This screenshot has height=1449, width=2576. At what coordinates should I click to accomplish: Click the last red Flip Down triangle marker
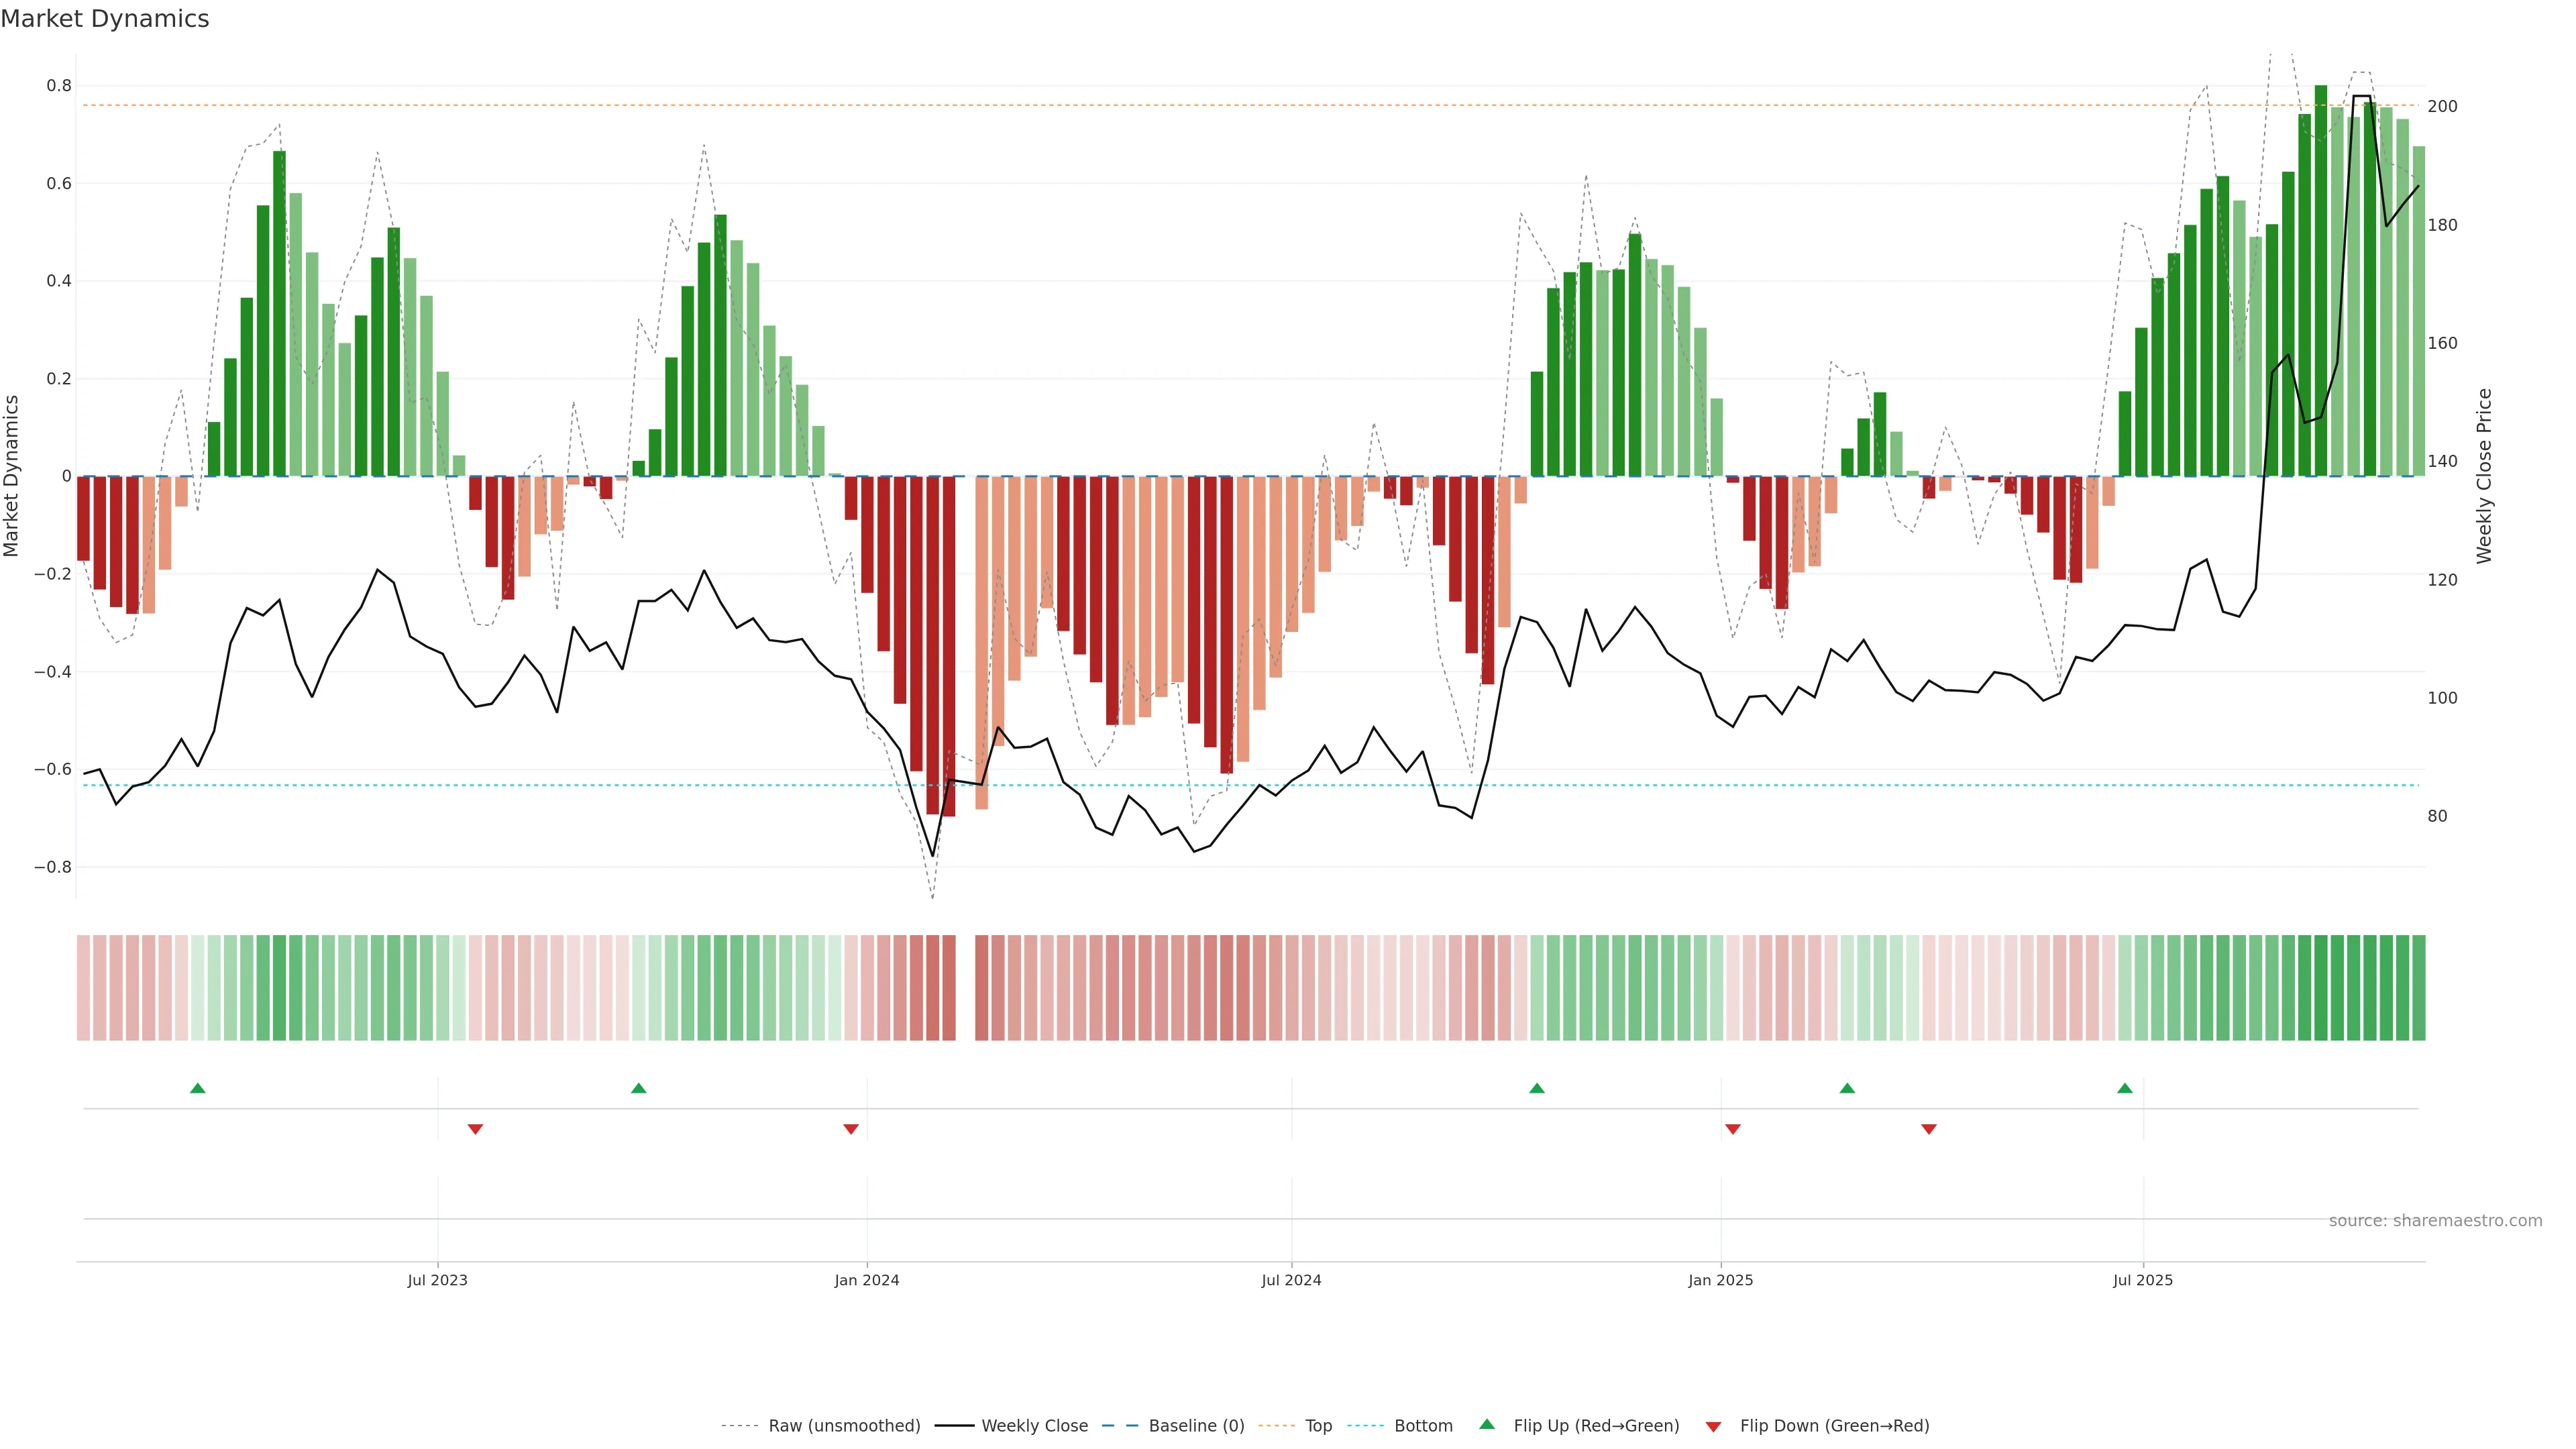(x=1929, y=1129)
